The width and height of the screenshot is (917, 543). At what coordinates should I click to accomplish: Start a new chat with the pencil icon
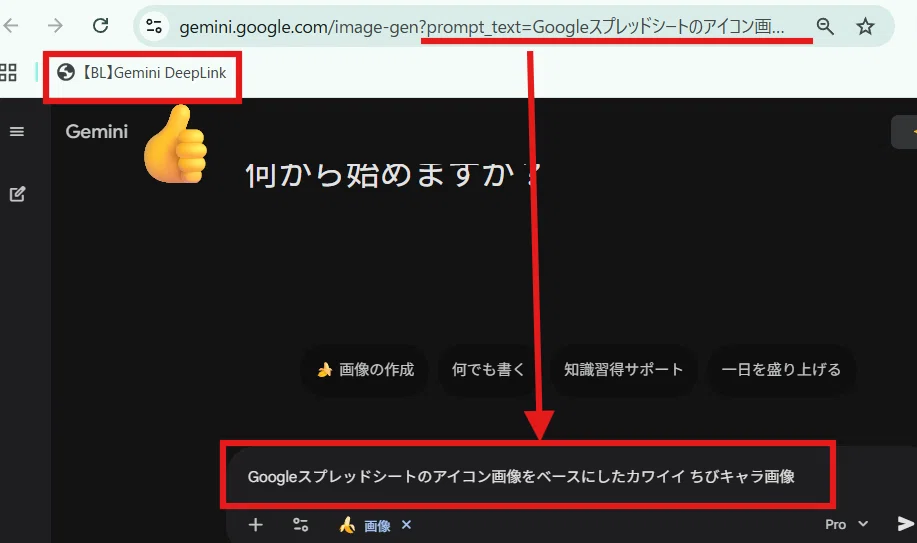(18, 194)
